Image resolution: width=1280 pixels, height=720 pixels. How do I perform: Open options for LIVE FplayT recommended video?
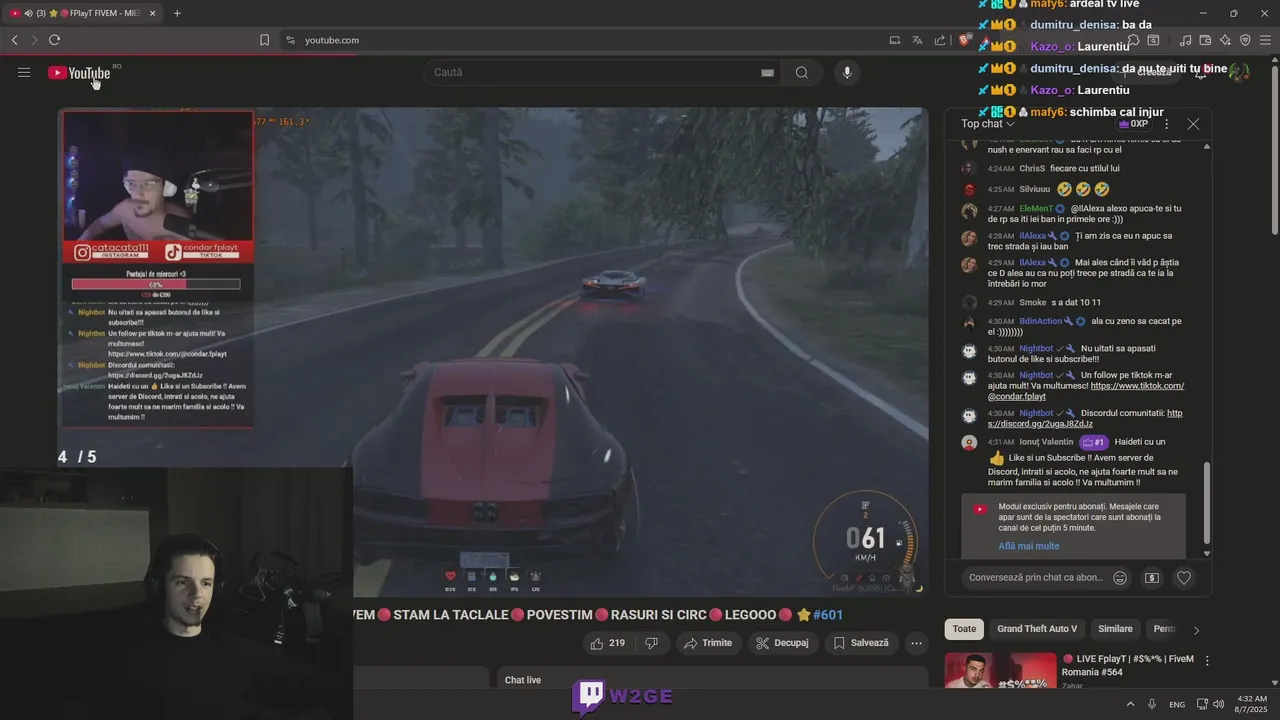point(1207,661)
